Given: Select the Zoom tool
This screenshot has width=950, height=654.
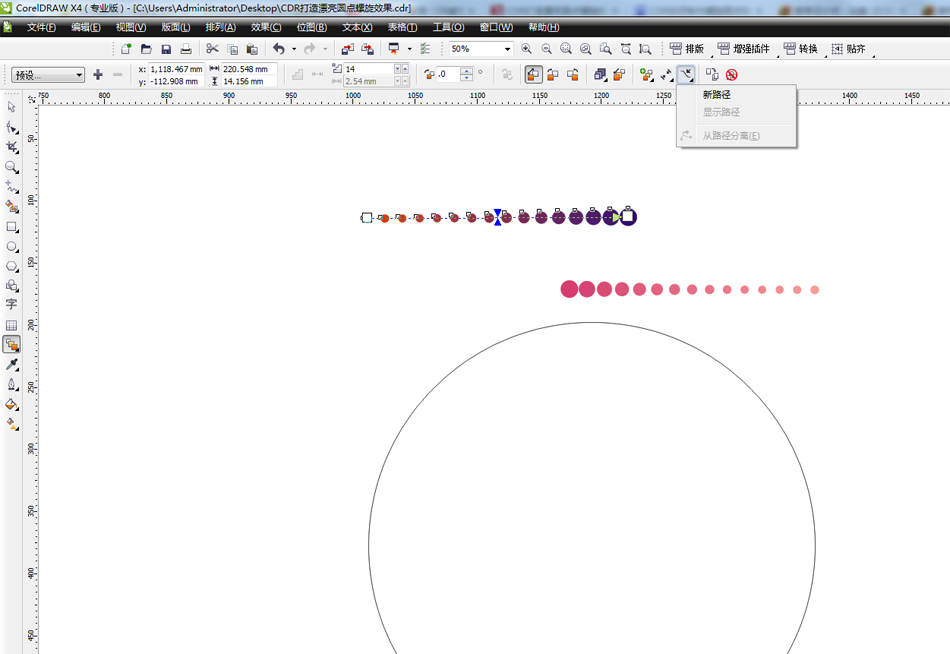Looking at the screenshot, I should click(x=13, y=166).
